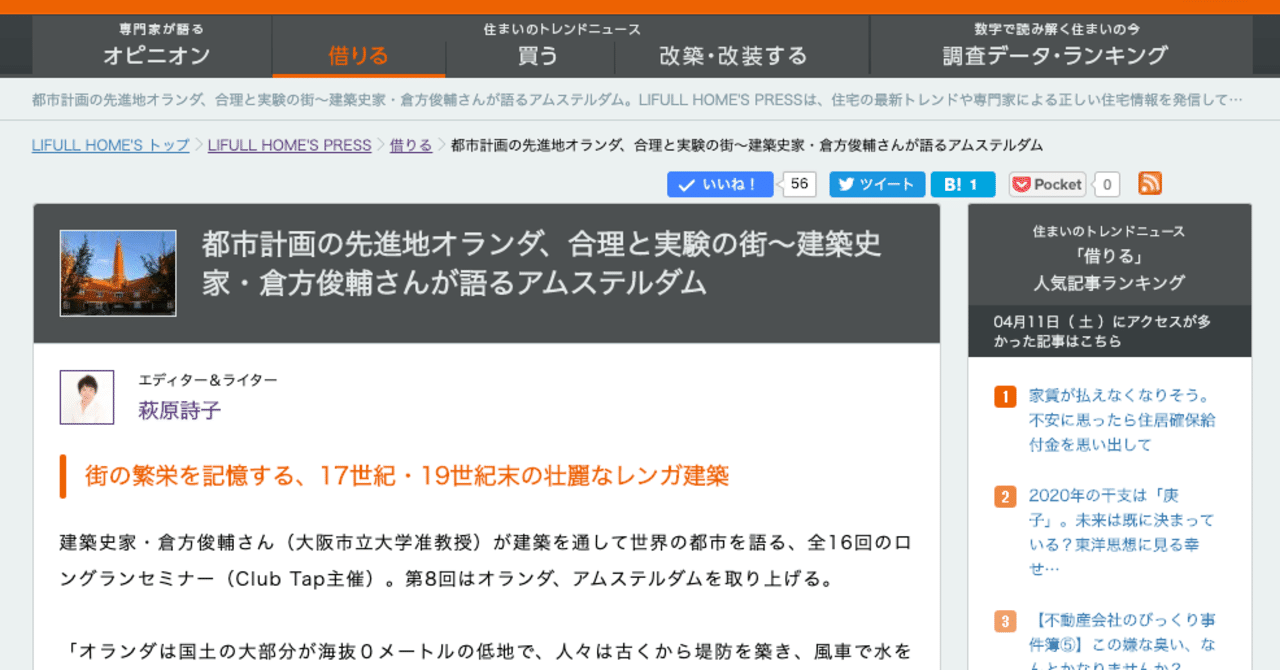Image resolution: width=1280 pixels, height=670 pixels.
Task: Click the article's building photo thumbnail
Action: (117, 272)
